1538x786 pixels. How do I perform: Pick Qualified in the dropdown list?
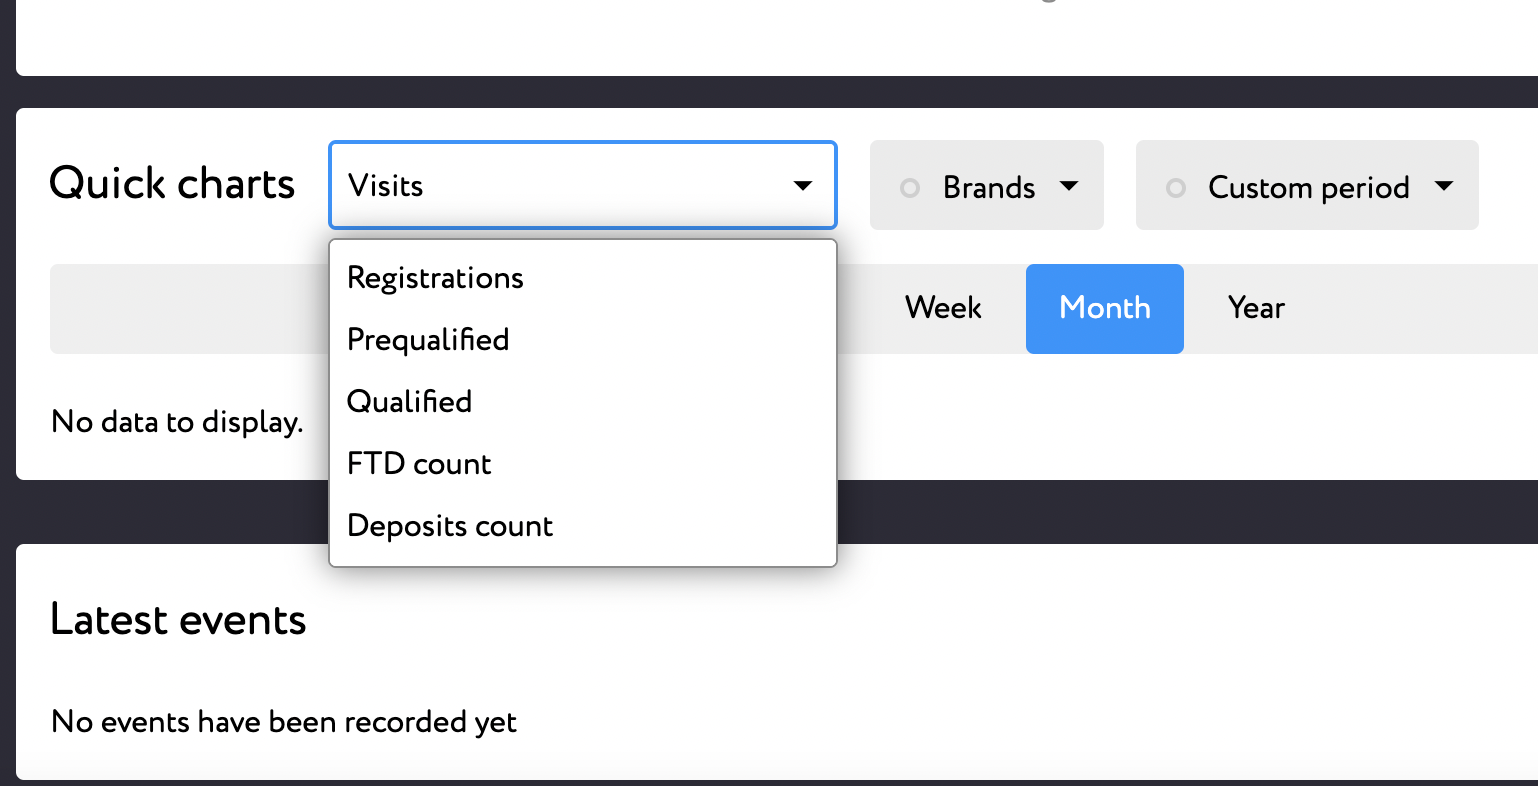(409, 402)
